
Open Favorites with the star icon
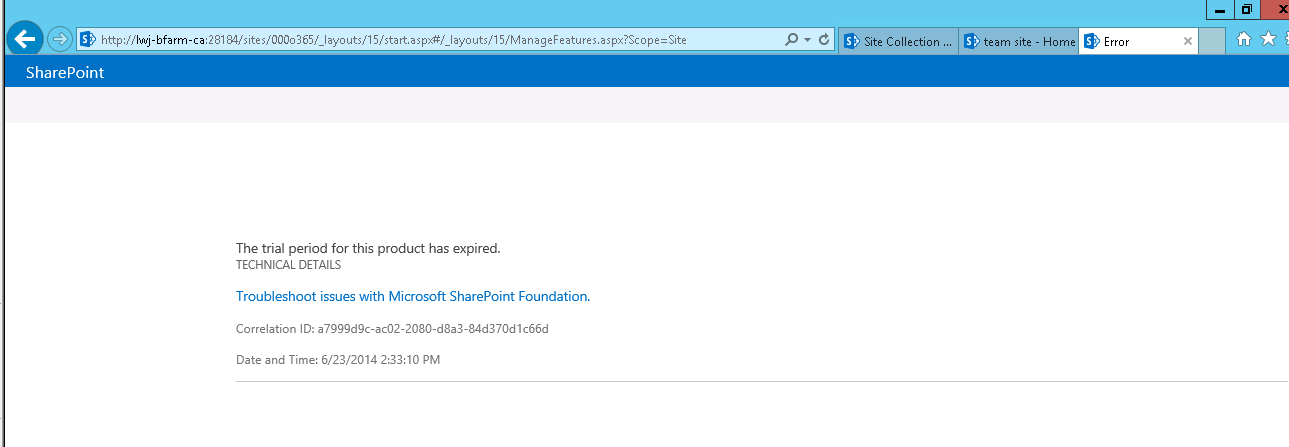coord(1268,39)
